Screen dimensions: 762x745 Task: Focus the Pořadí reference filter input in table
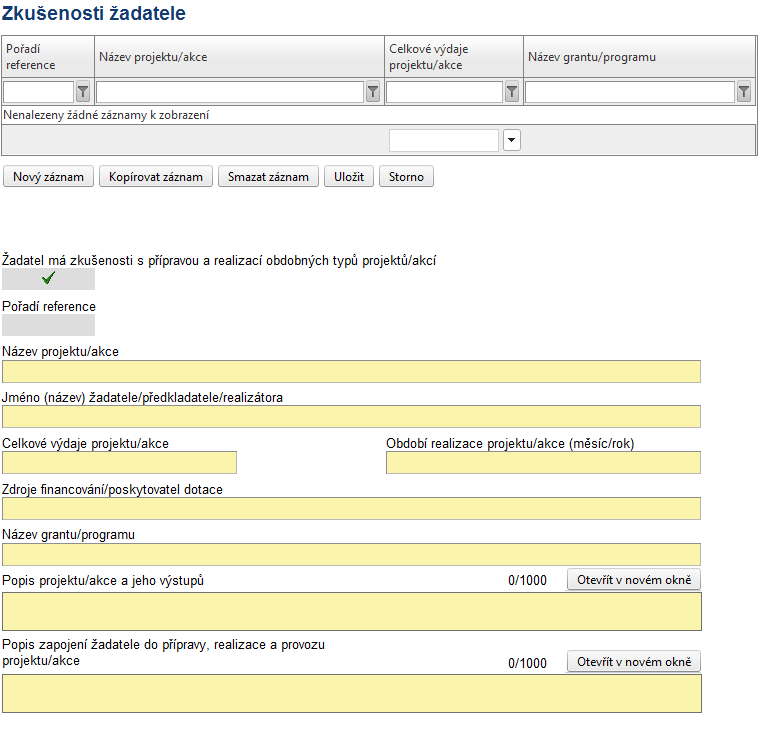[x=39, y=92]
